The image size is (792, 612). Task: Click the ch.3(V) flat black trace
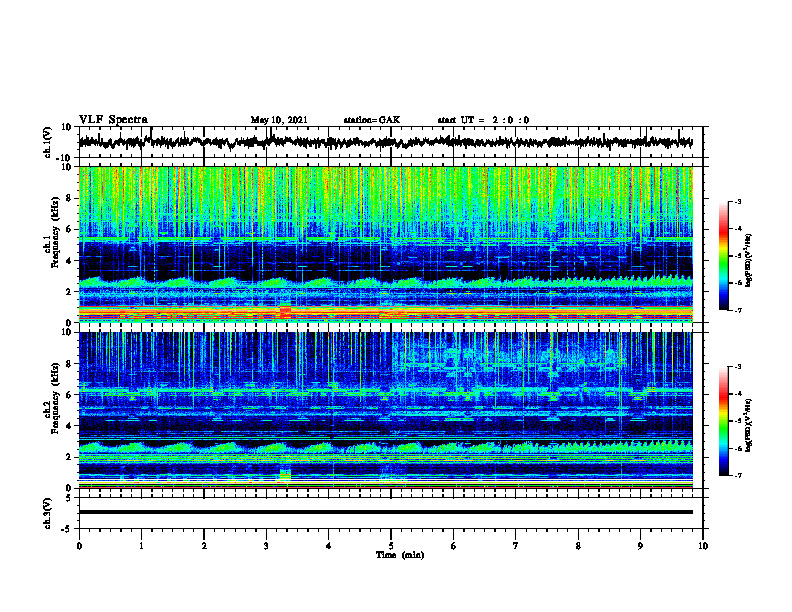click(x=385, y=512)
